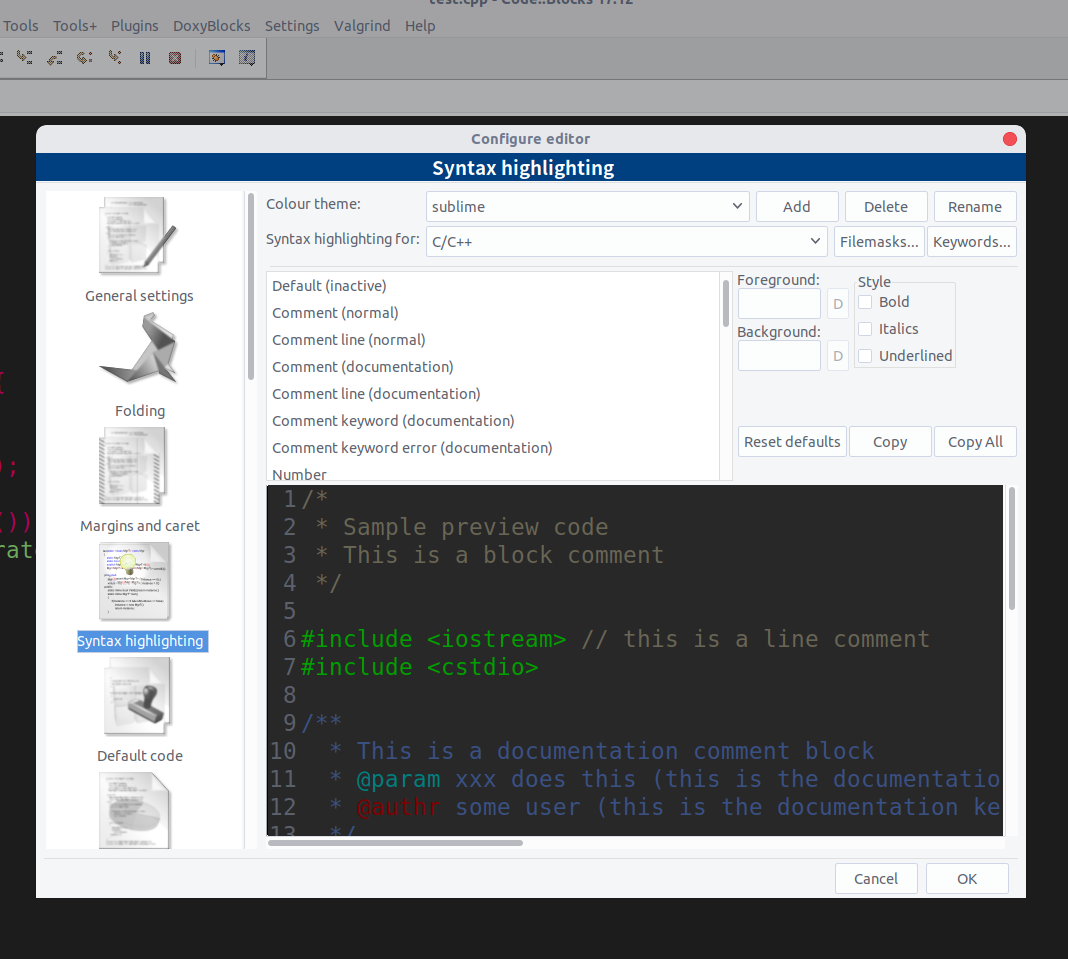Click the red @authr keyword in preview
The image size is (1068, 959).
point(398,807)
